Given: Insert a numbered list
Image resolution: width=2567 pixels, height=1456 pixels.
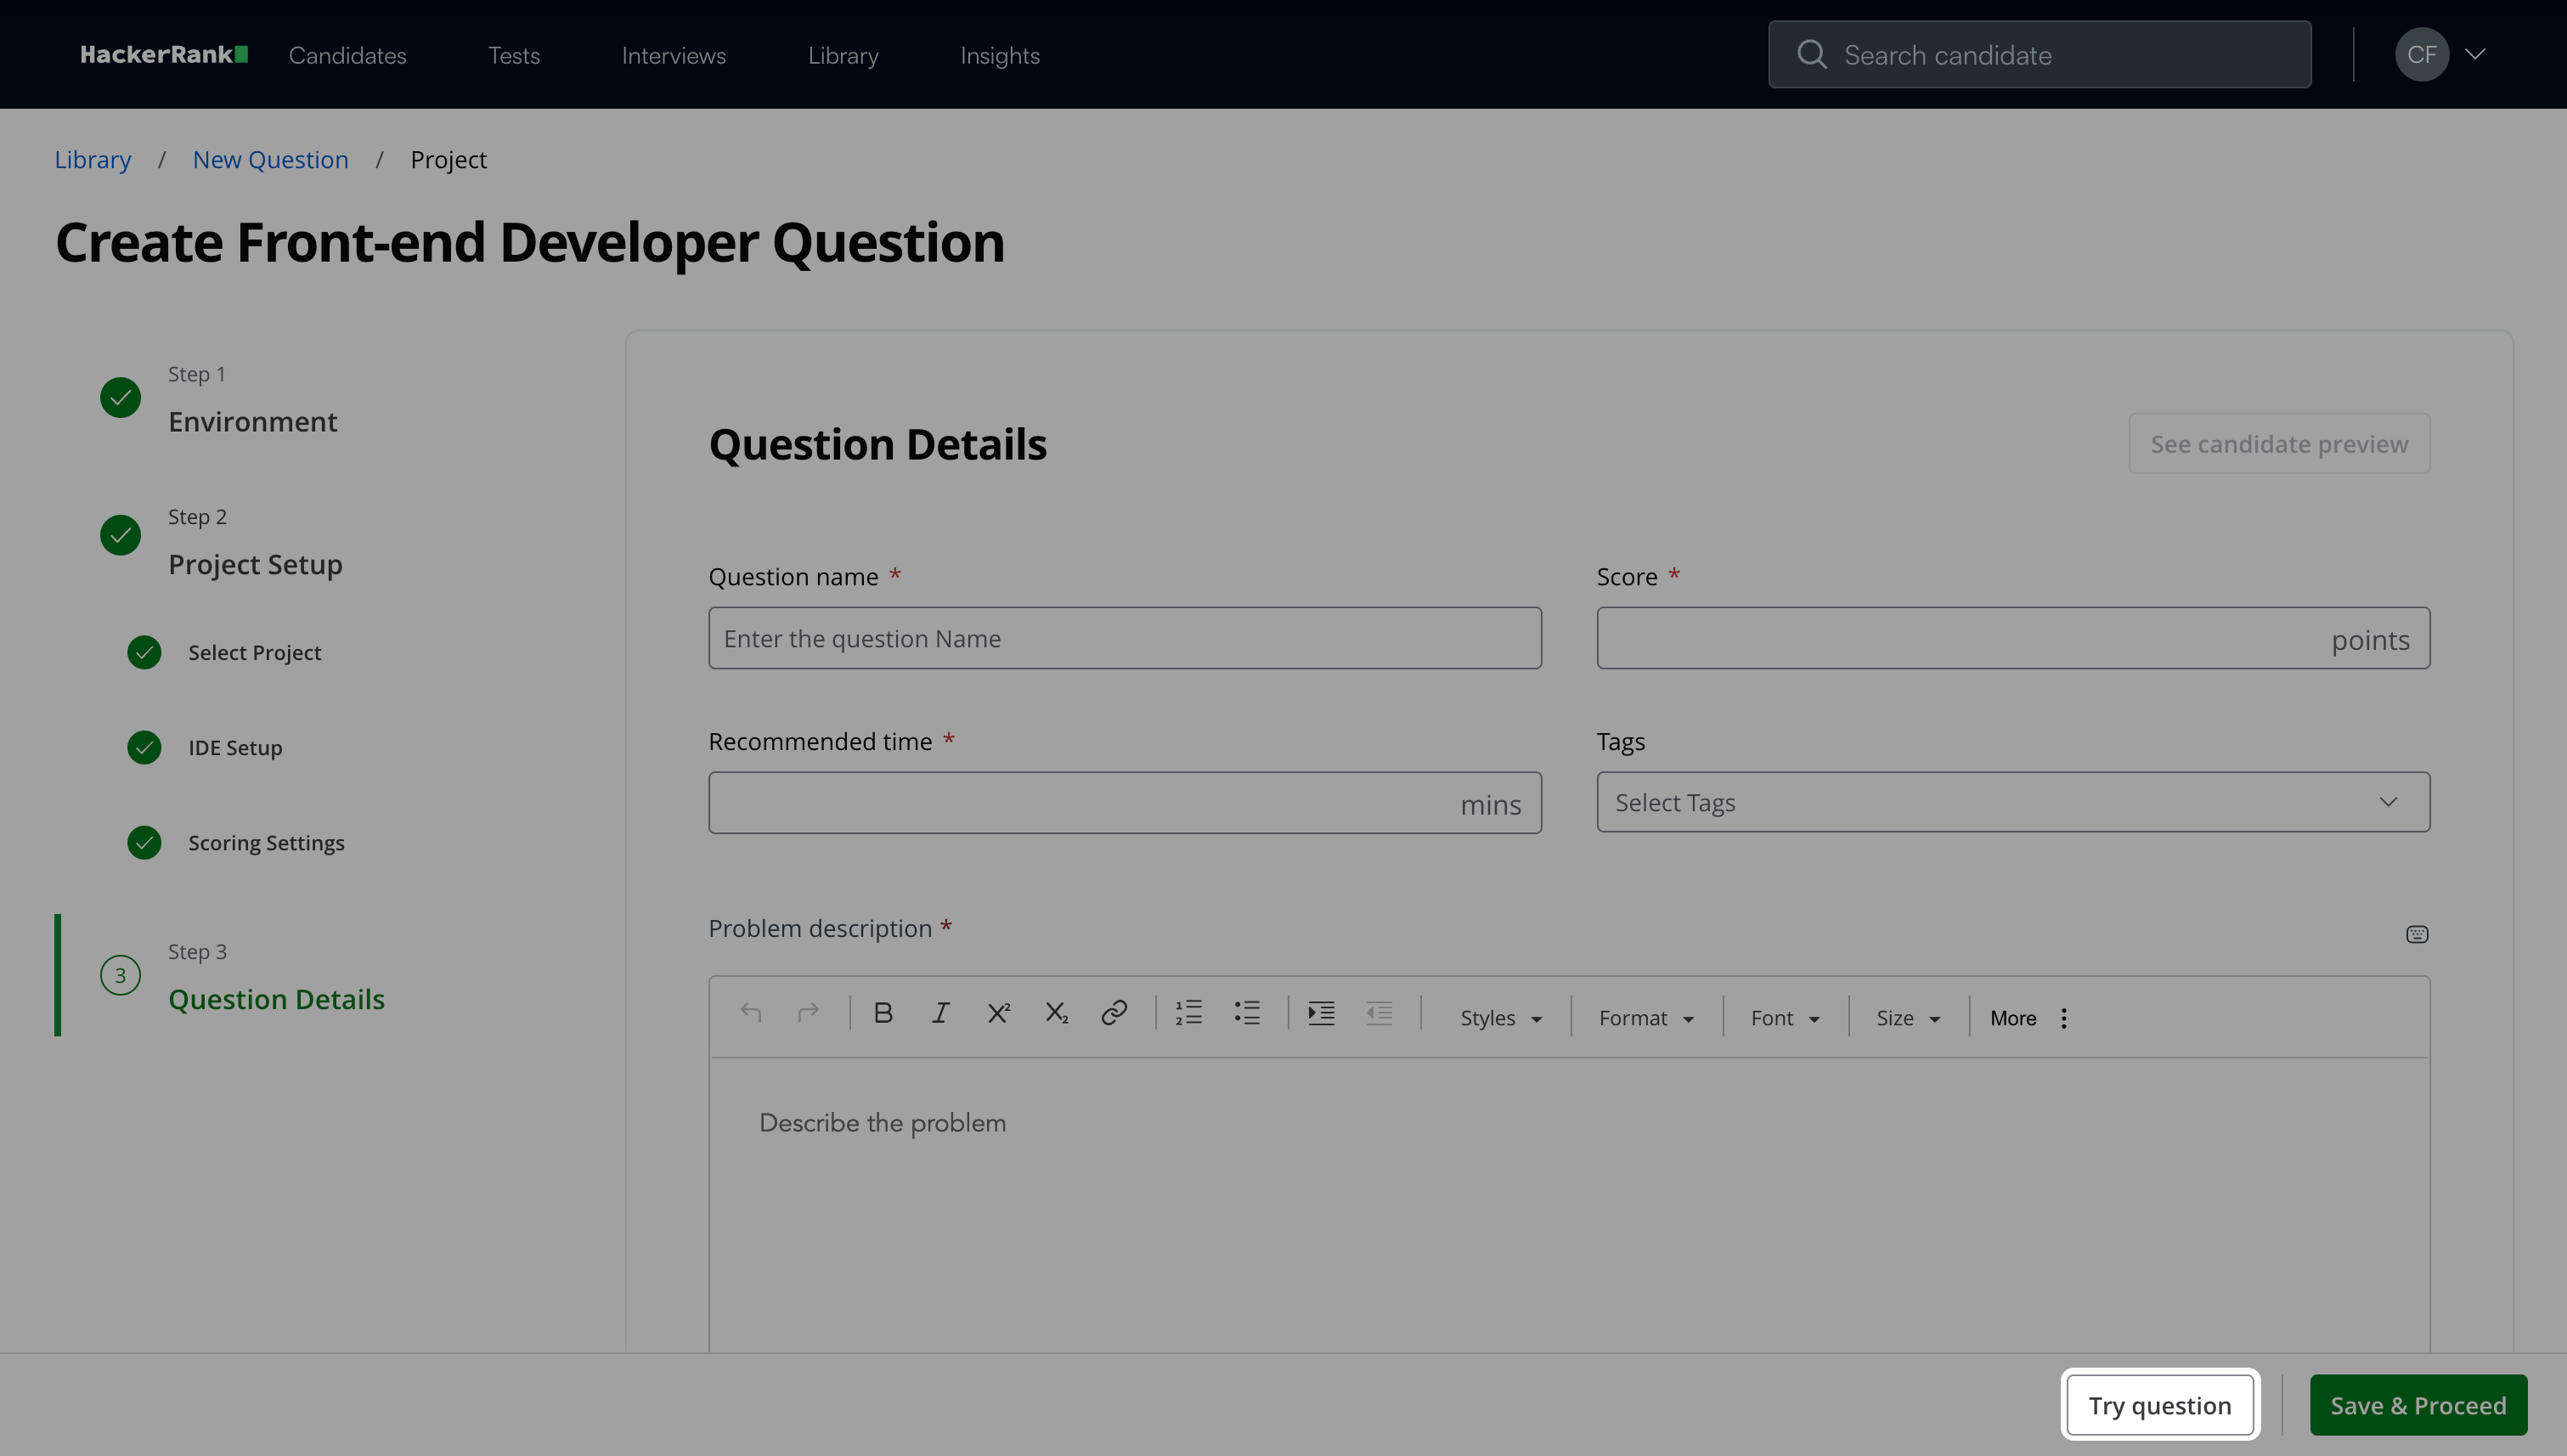Looking at the screenshot, I should (x=1188, y=1014).
